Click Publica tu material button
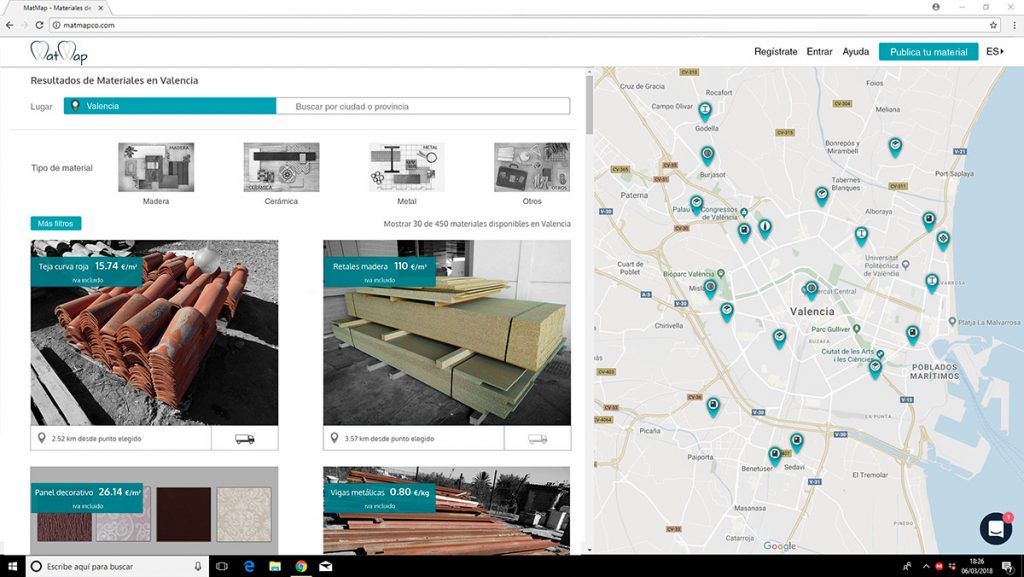 (928, 52)
